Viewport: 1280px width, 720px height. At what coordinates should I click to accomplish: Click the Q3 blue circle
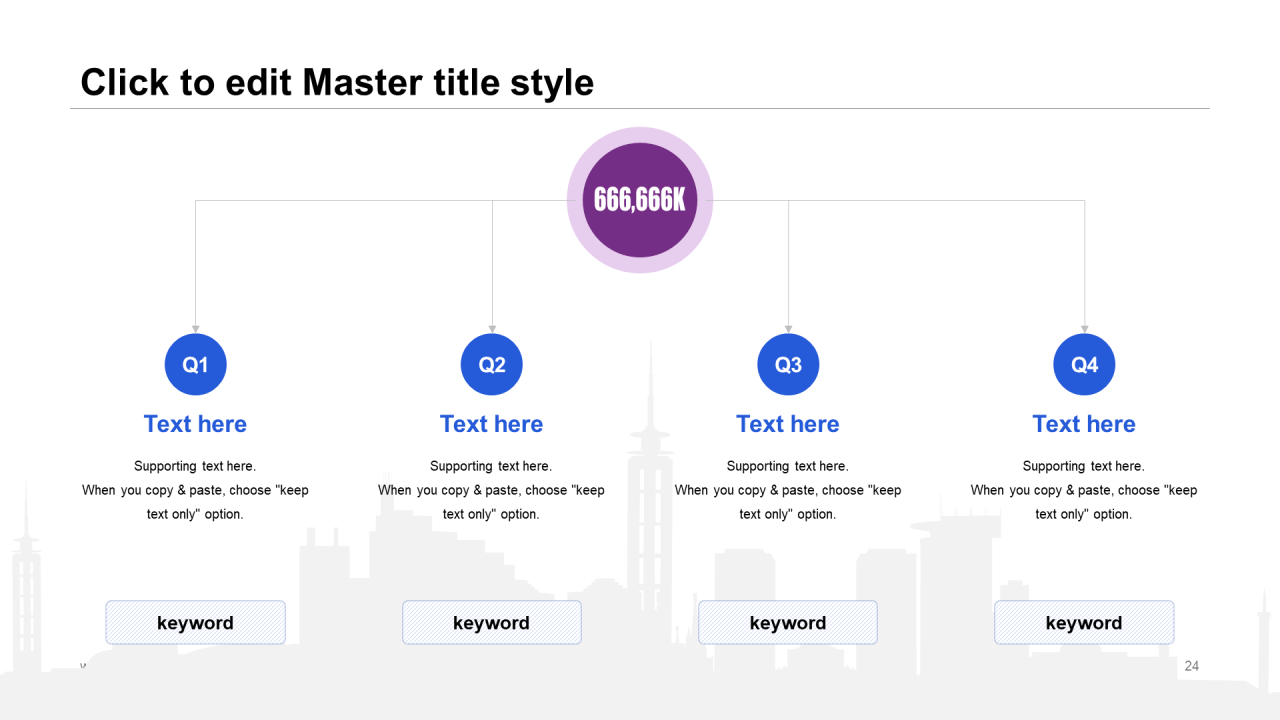[788, 365]
